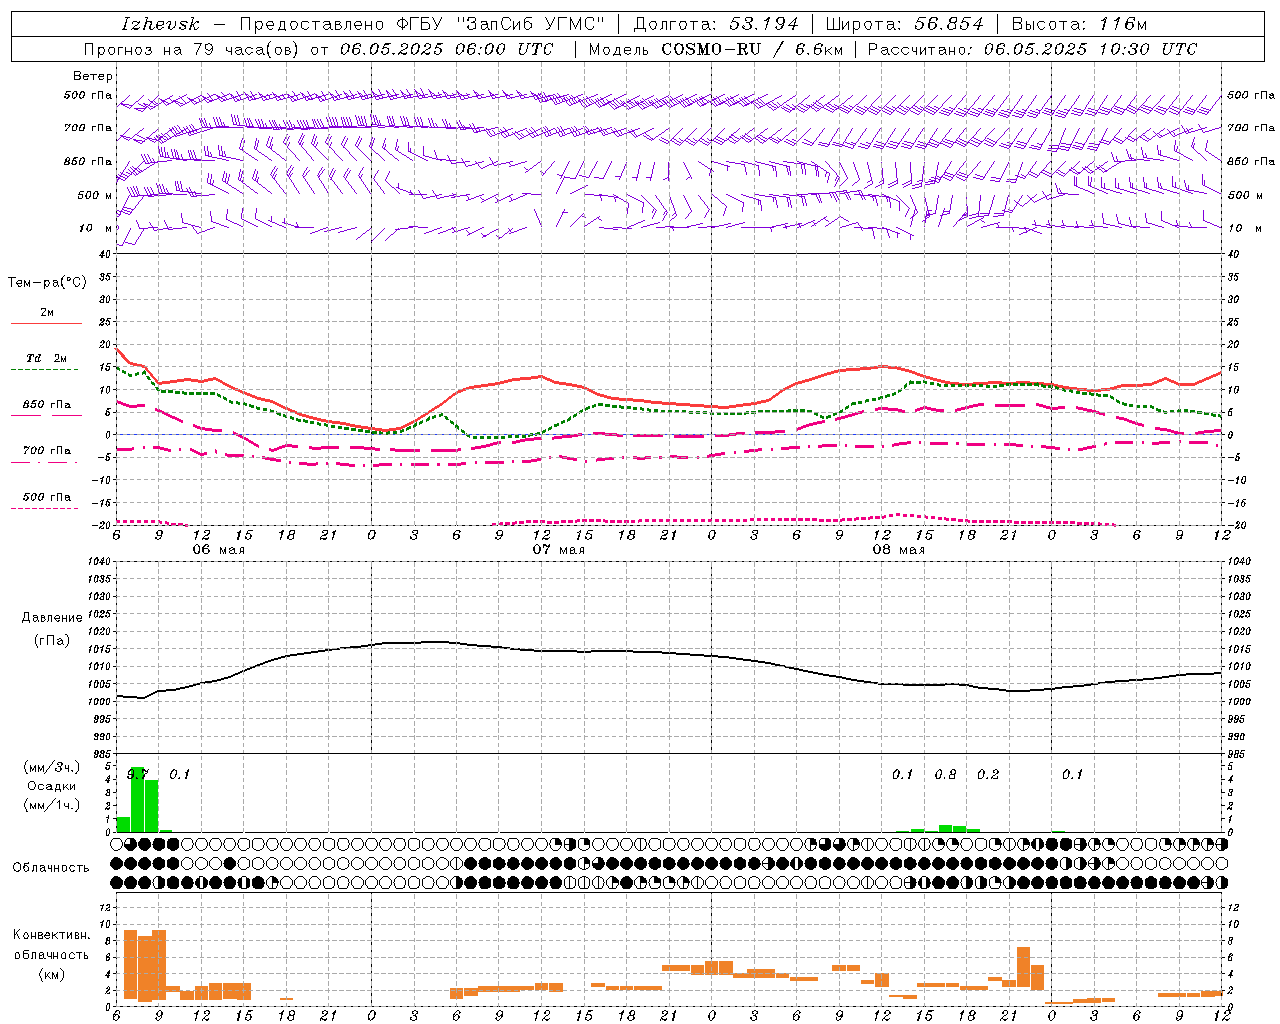Click the Модель COSMO-RU / 6.6км label
Image resolution: width=1280 pixels, height=1024 pixels.
click(x=715, y=49)
